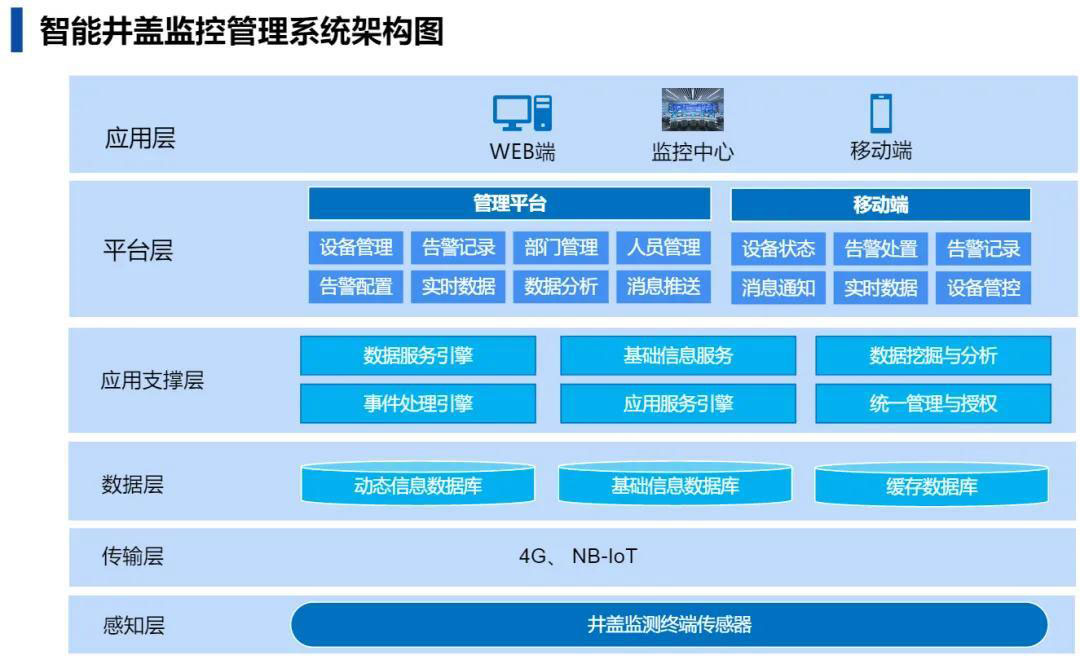Click the 人员管理 box
Image resolution: width=1080 pixels, height=660 pixels.
pyautogui.click(x=663, y=248)
